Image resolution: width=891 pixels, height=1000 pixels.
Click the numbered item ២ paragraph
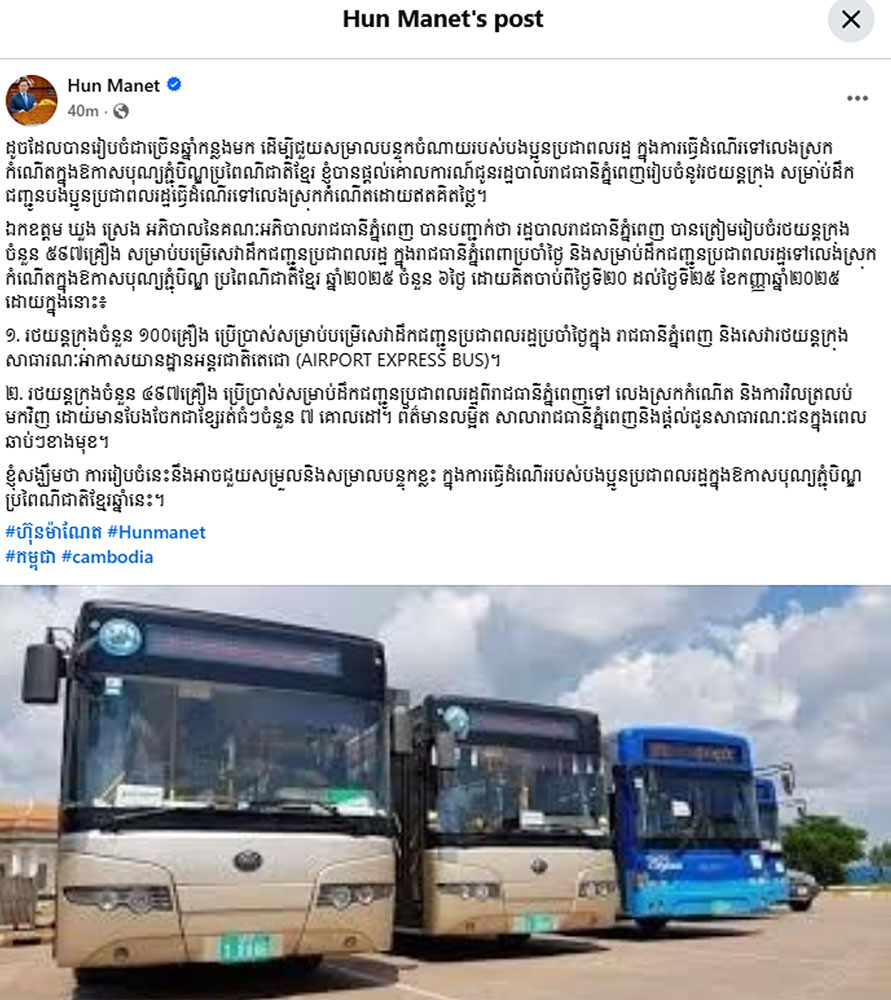pos(436,417)
